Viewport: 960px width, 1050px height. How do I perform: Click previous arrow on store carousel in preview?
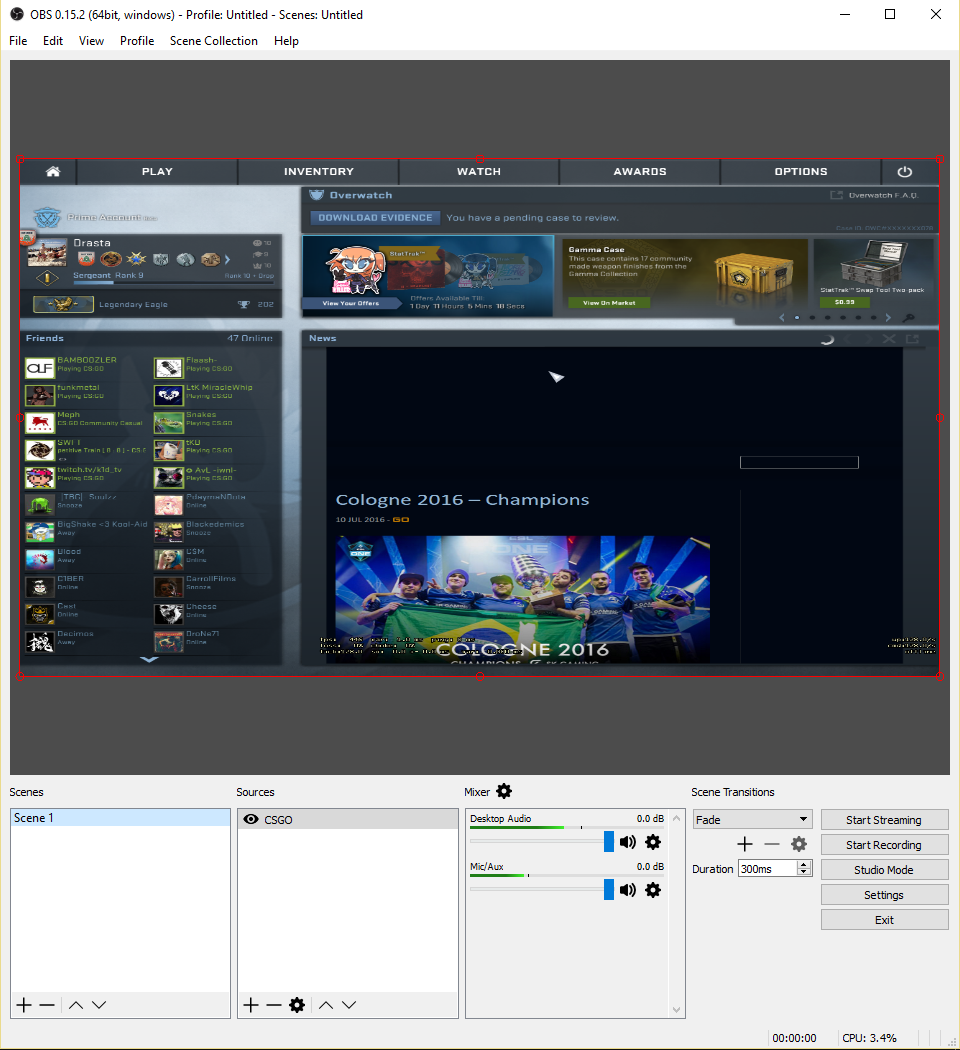(781, 317)
